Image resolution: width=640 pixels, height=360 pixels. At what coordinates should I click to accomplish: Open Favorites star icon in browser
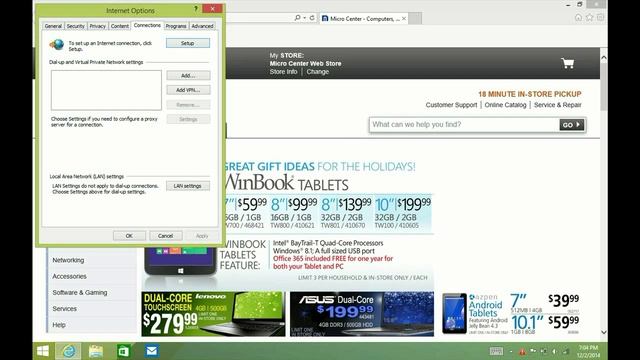click(589, 18)
